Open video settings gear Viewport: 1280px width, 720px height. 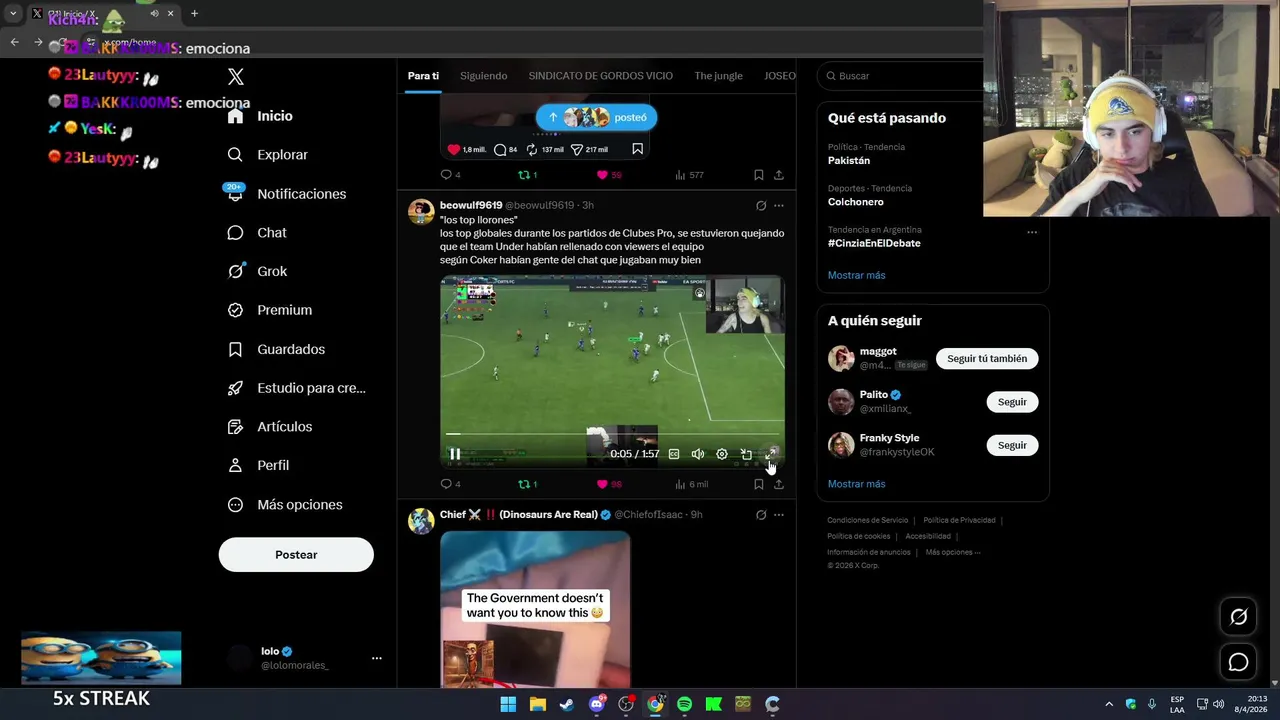point(722,454)
